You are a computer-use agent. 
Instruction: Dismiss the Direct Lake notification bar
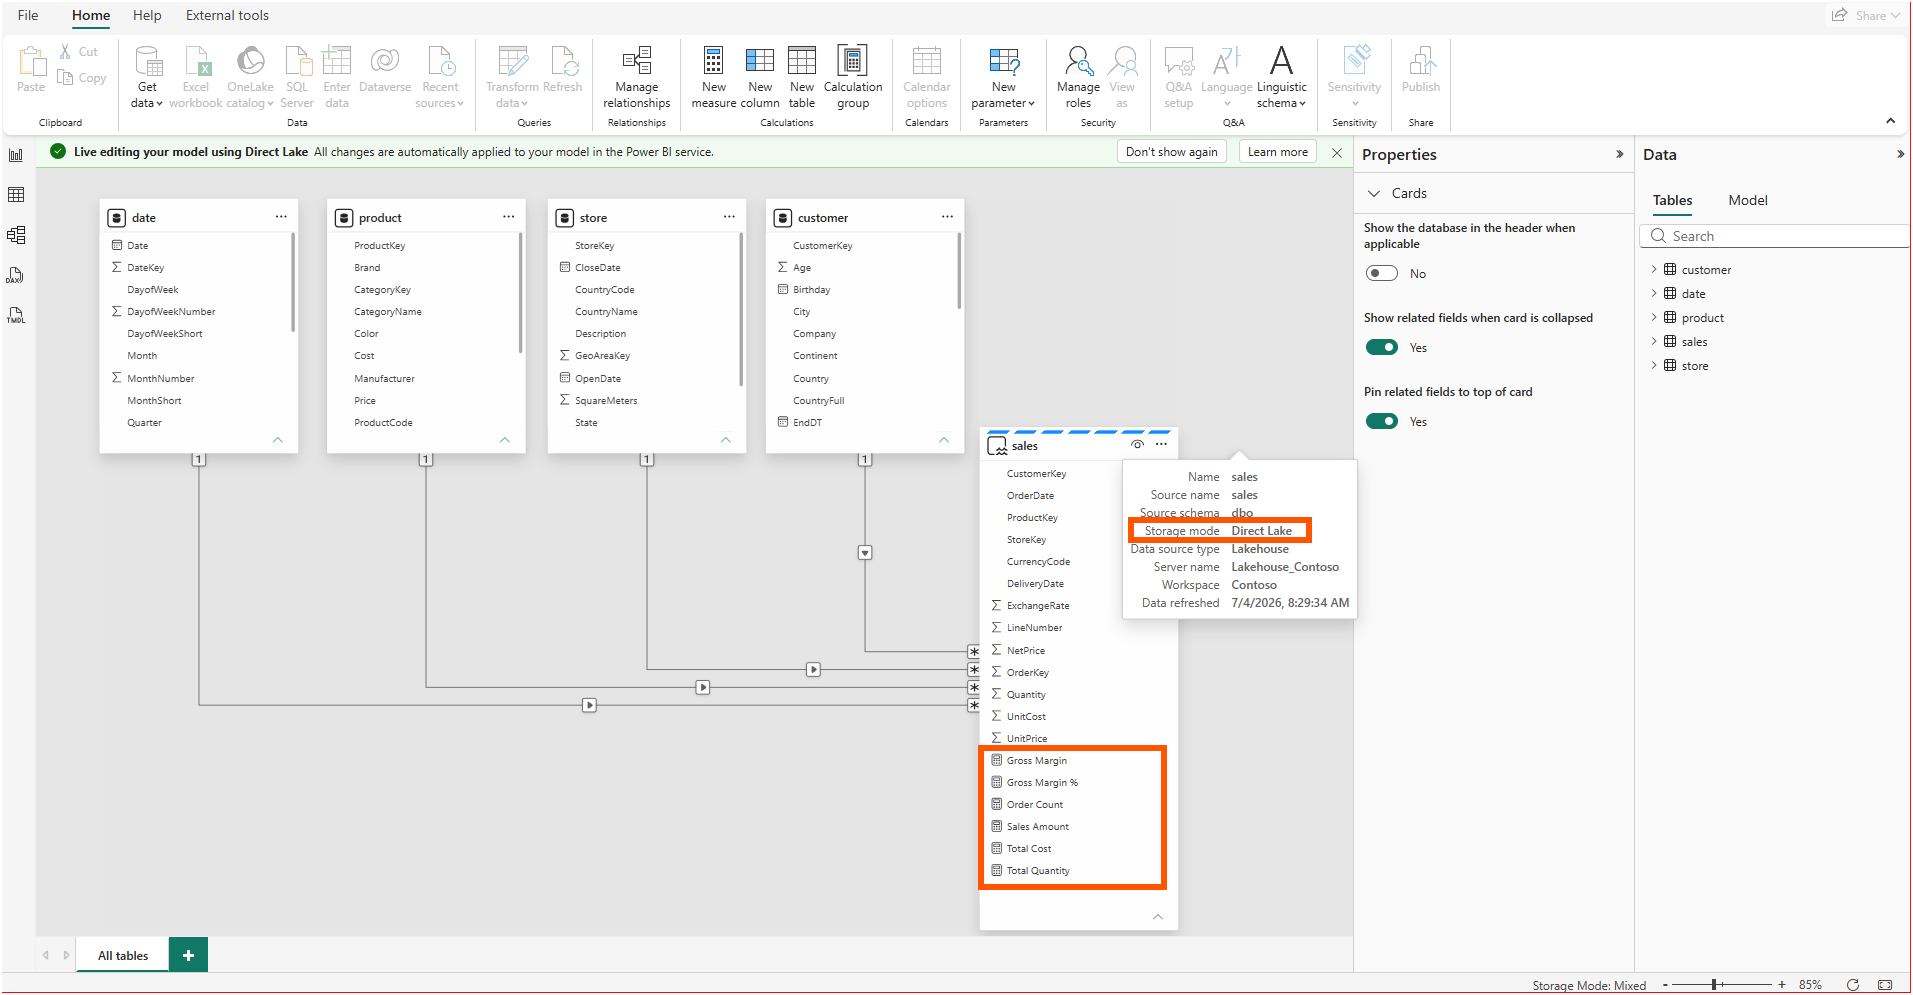[x=1337, y=153]
